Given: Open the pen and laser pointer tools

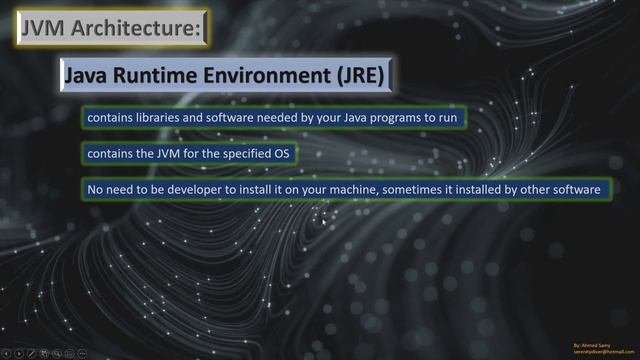Looking at the screenshot, I should click(x=31, y=353).
